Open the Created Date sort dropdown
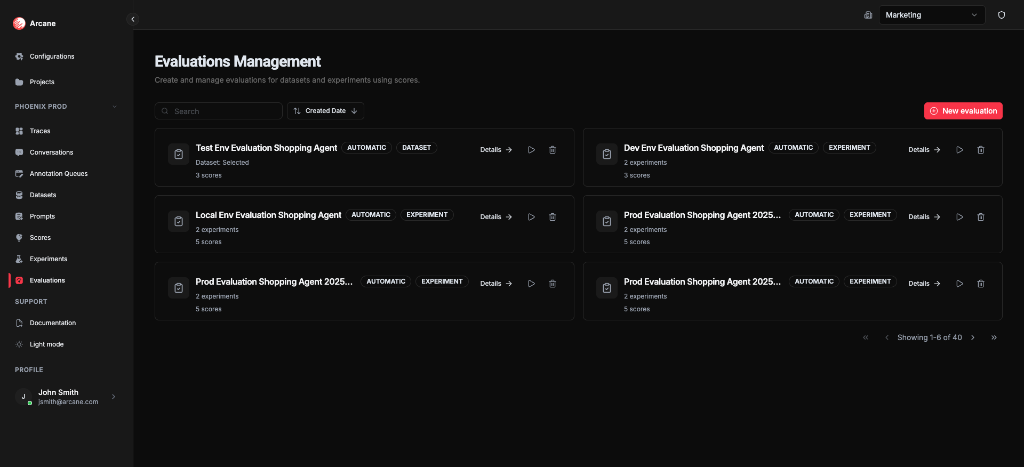Screen dimensions: 1024x467 [x=326, y=111]
